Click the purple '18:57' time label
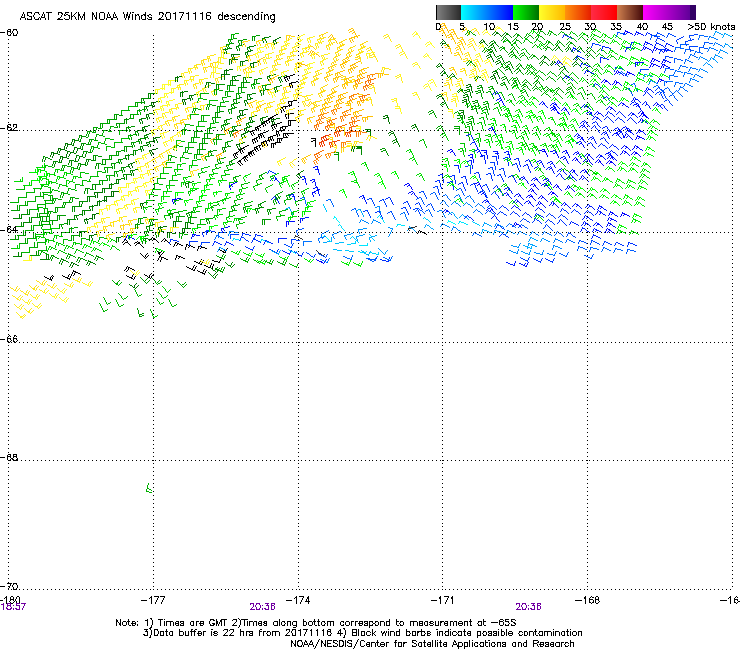 point(13,607)
